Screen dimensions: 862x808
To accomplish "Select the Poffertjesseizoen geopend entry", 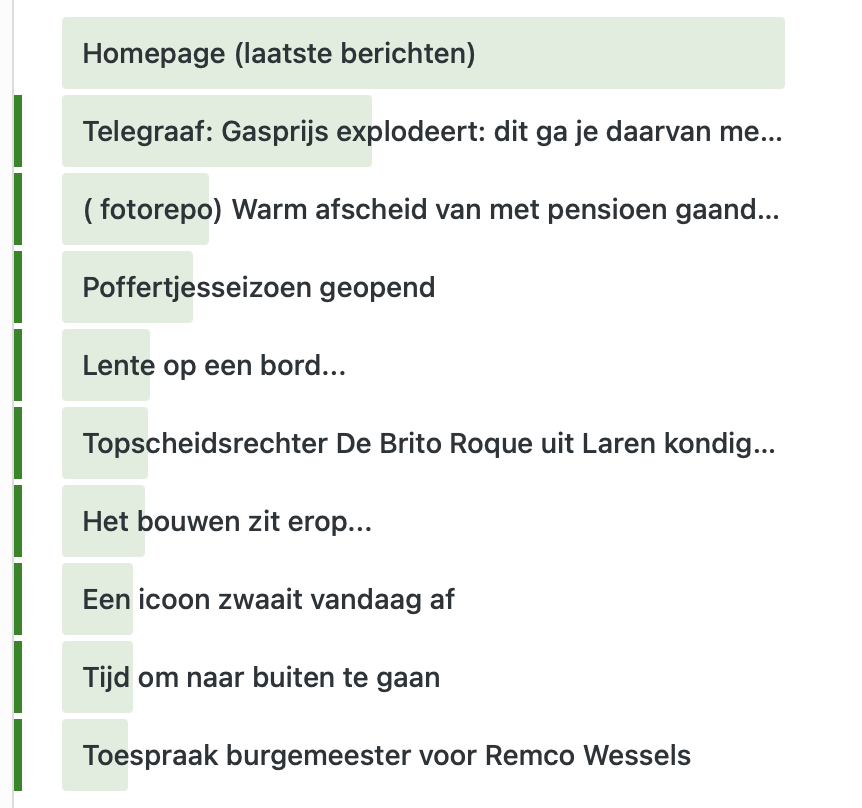I will pos(259,288).
